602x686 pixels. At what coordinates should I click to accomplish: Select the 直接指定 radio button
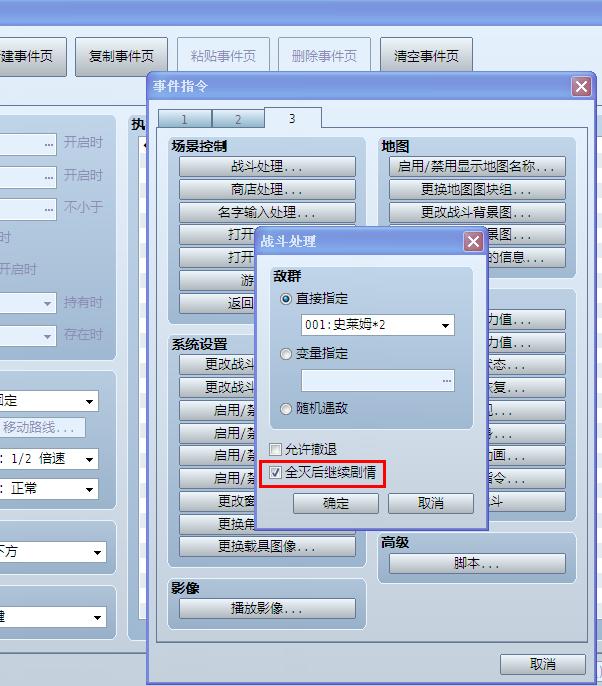(x=286, y=299)
